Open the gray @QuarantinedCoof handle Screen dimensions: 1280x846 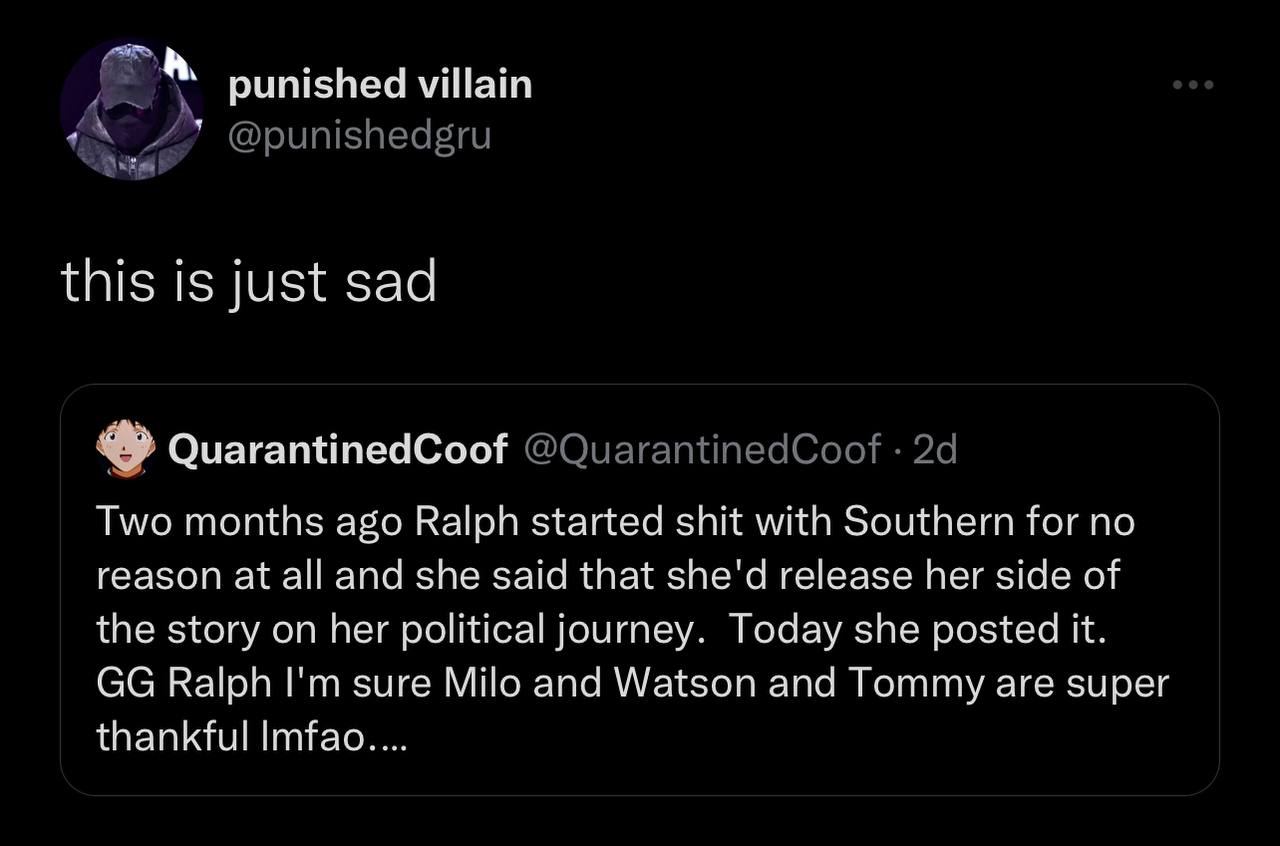tap(703, 451)
